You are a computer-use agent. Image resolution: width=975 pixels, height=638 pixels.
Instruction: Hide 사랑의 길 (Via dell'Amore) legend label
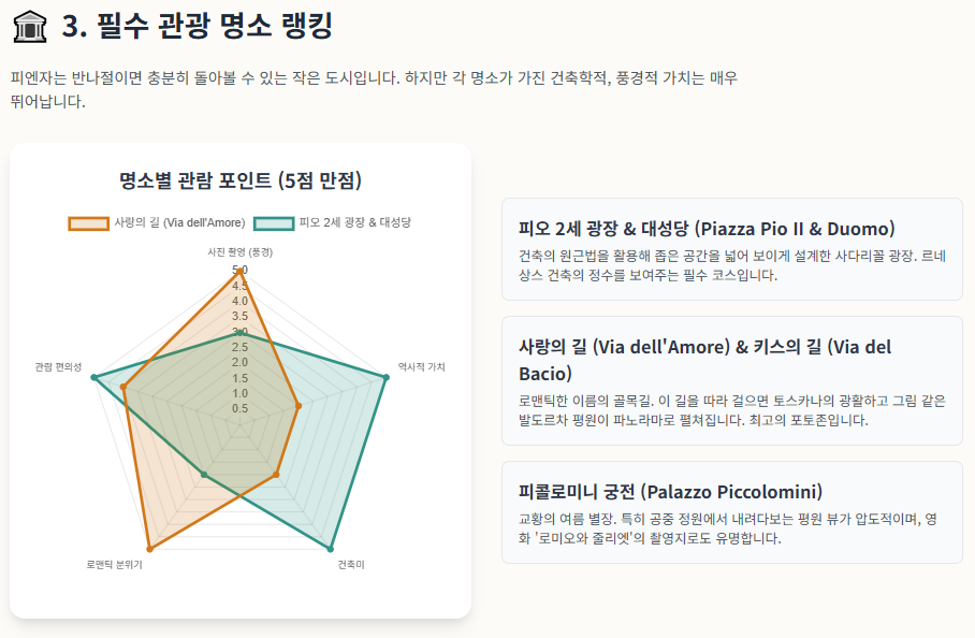[180, 223]
